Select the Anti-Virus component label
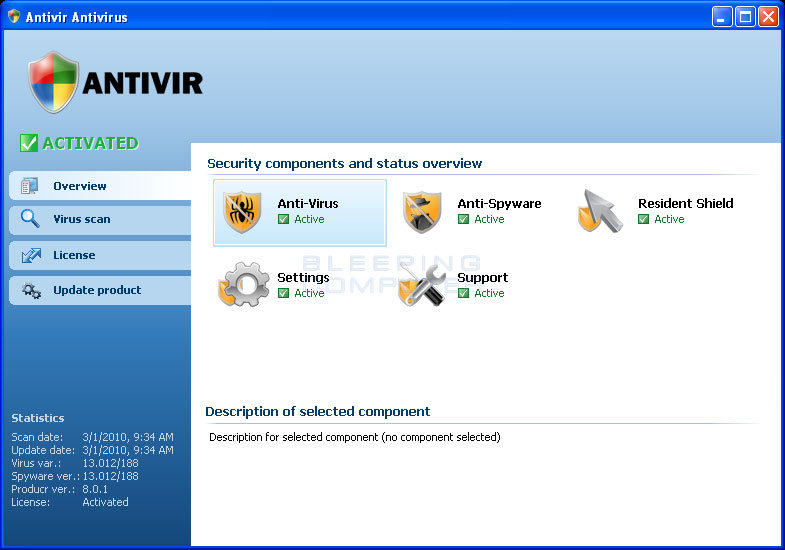The image size is (785, 550). click(308, 204)
